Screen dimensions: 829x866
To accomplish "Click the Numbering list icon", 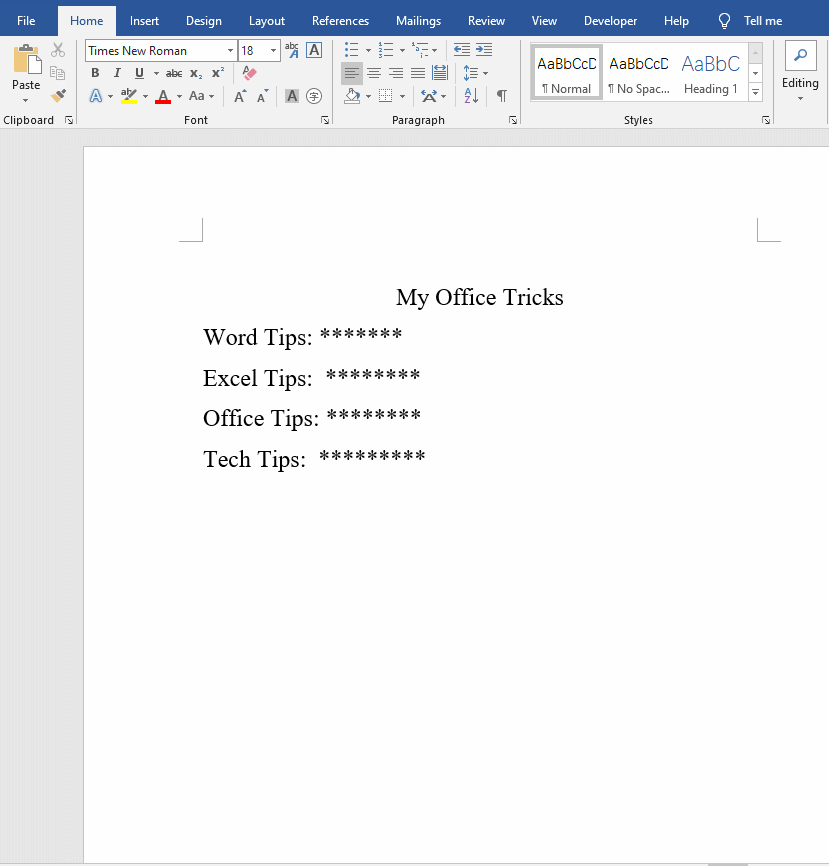I will [x=386, y=50].
